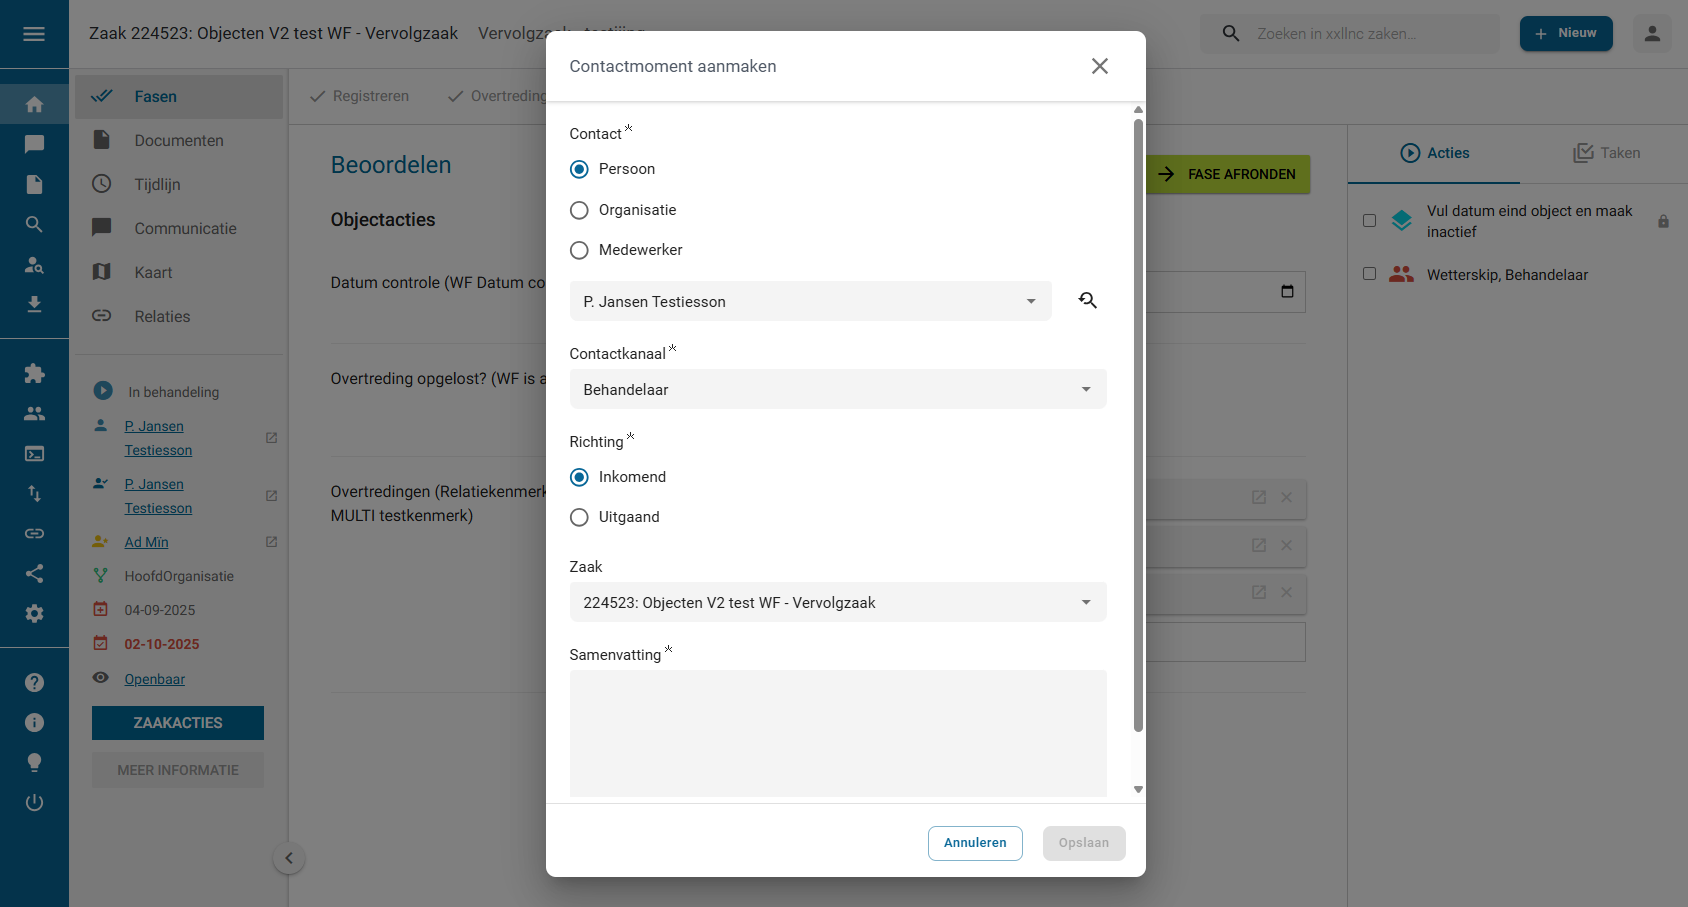
Task: Select the Organisatie radio button
Action: pos(579,210)
